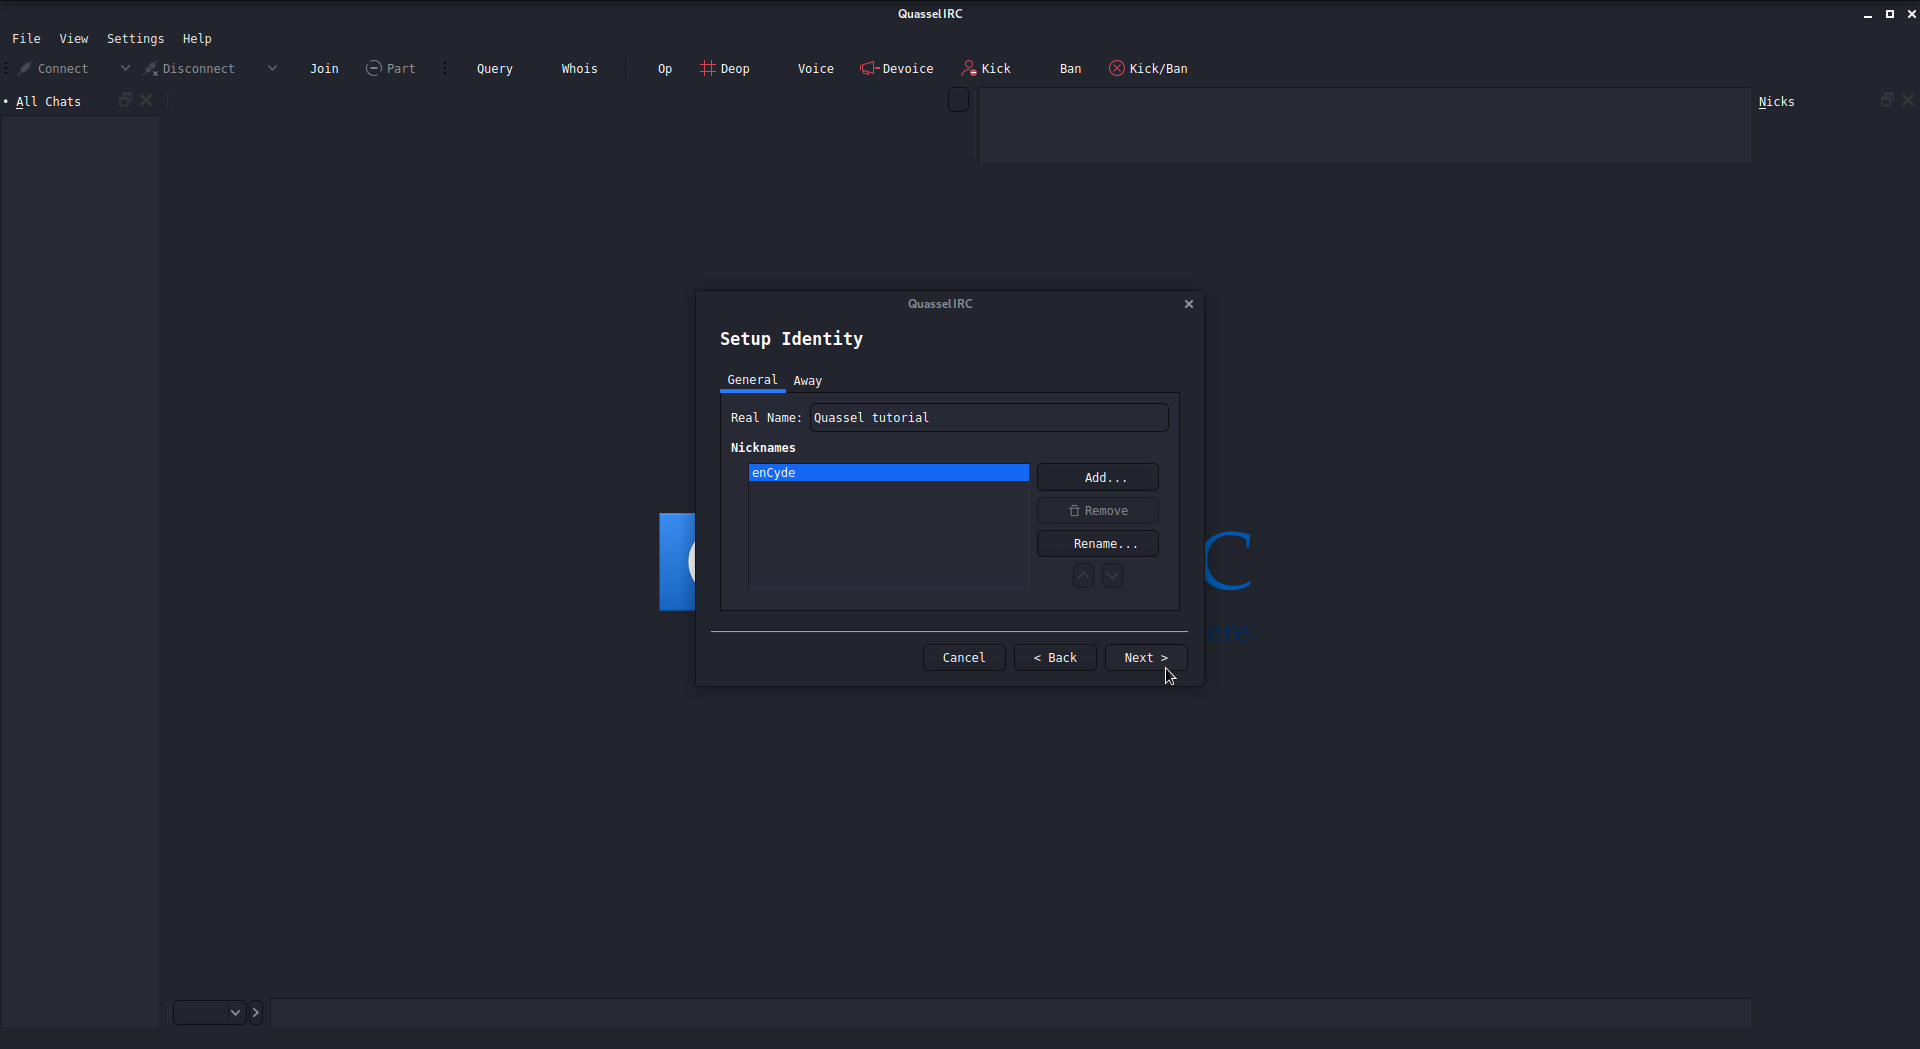Open the Settings menu
1920x1049 pixels.
(x=135, y=39)
